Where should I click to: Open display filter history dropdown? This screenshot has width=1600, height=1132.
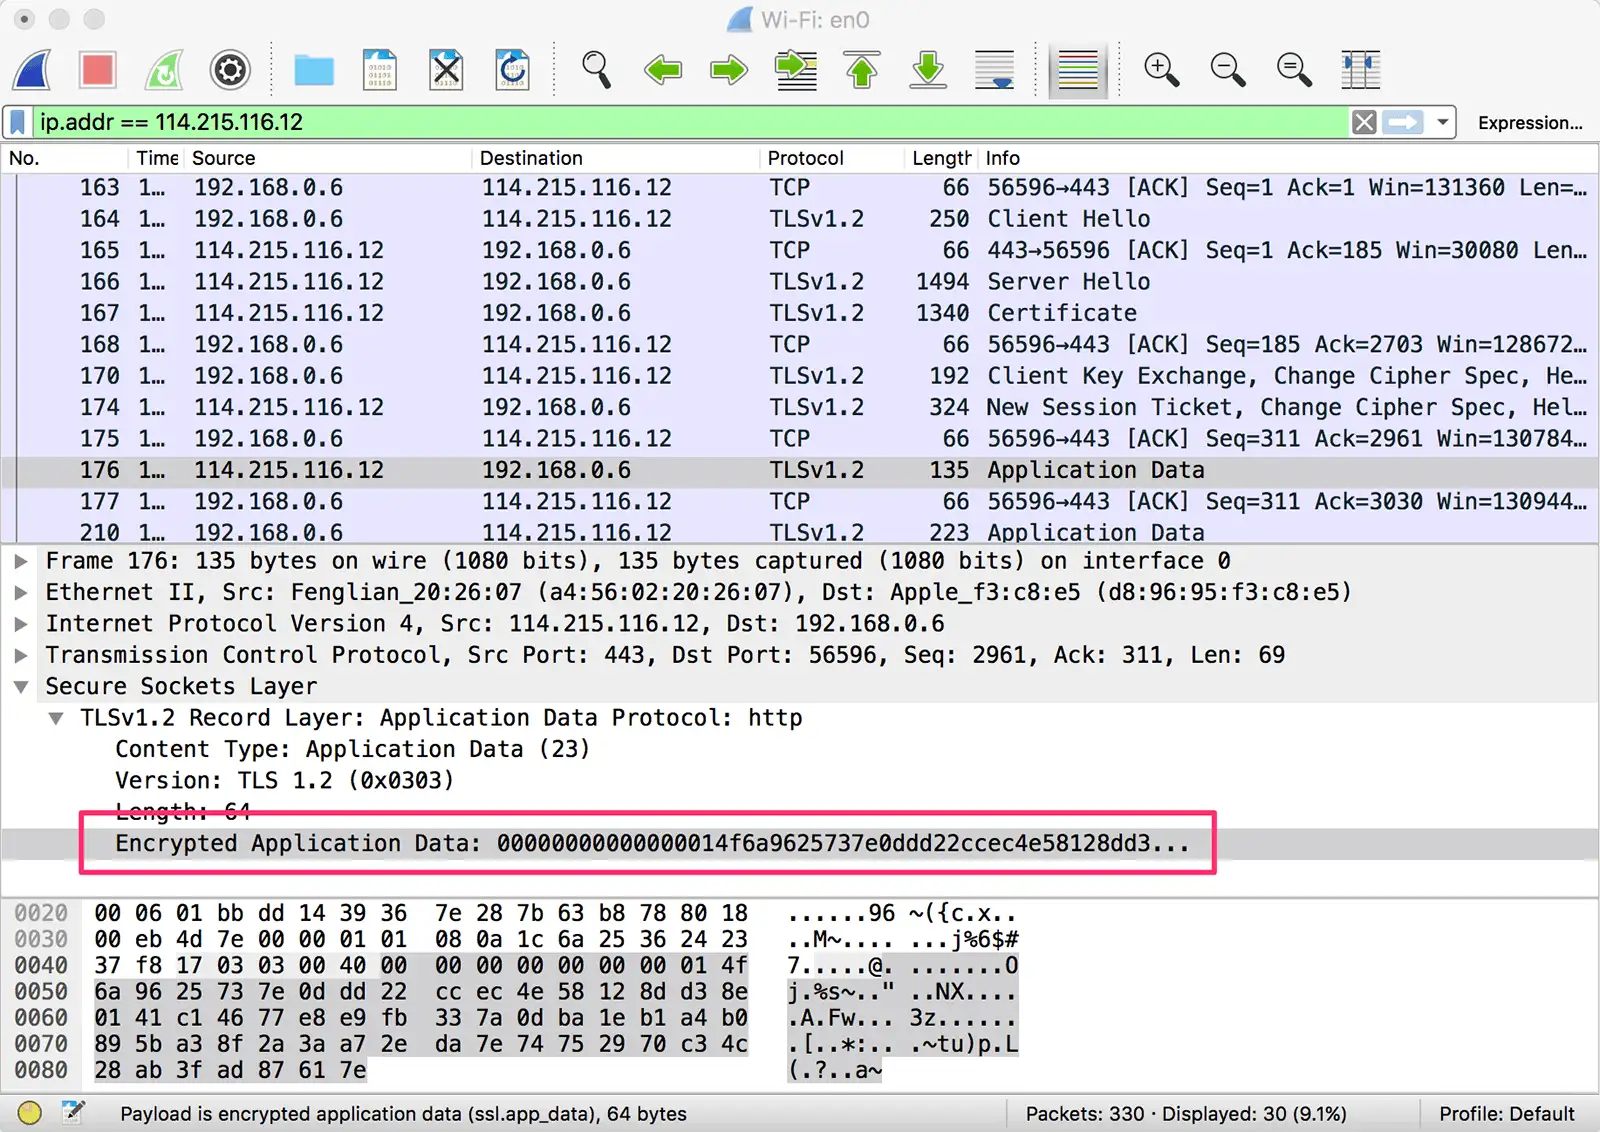1442,122
